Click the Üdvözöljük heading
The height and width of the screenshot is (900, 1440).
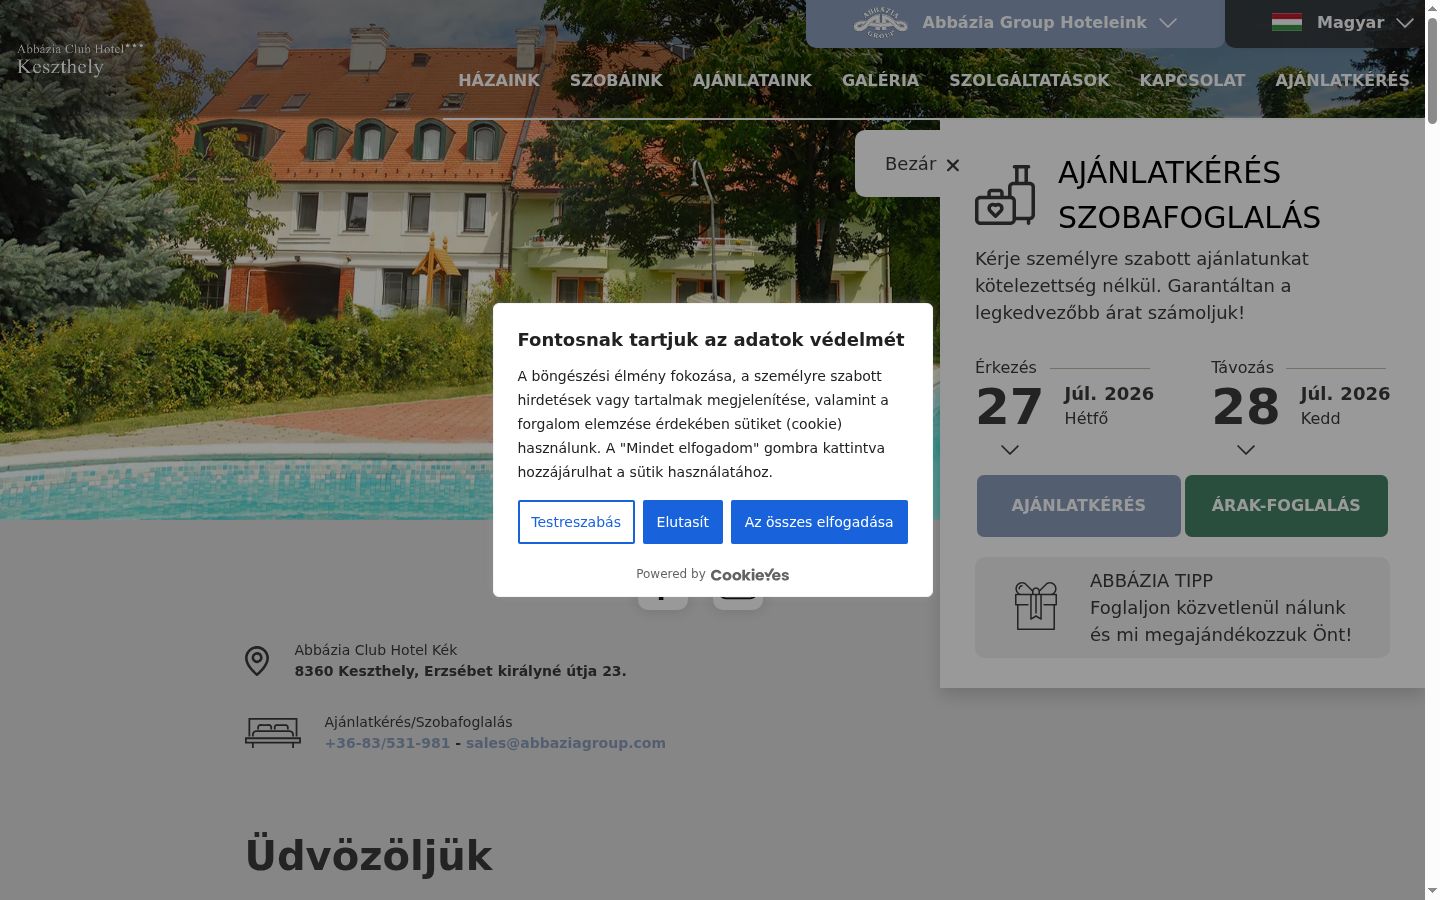pos(369,856)
